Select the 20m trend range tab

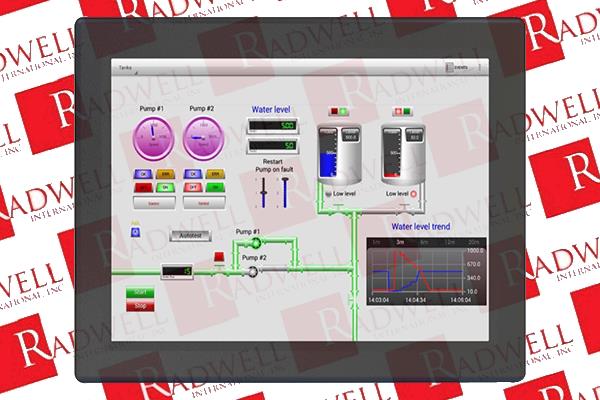pyautogui.click(x=474, y=242)
